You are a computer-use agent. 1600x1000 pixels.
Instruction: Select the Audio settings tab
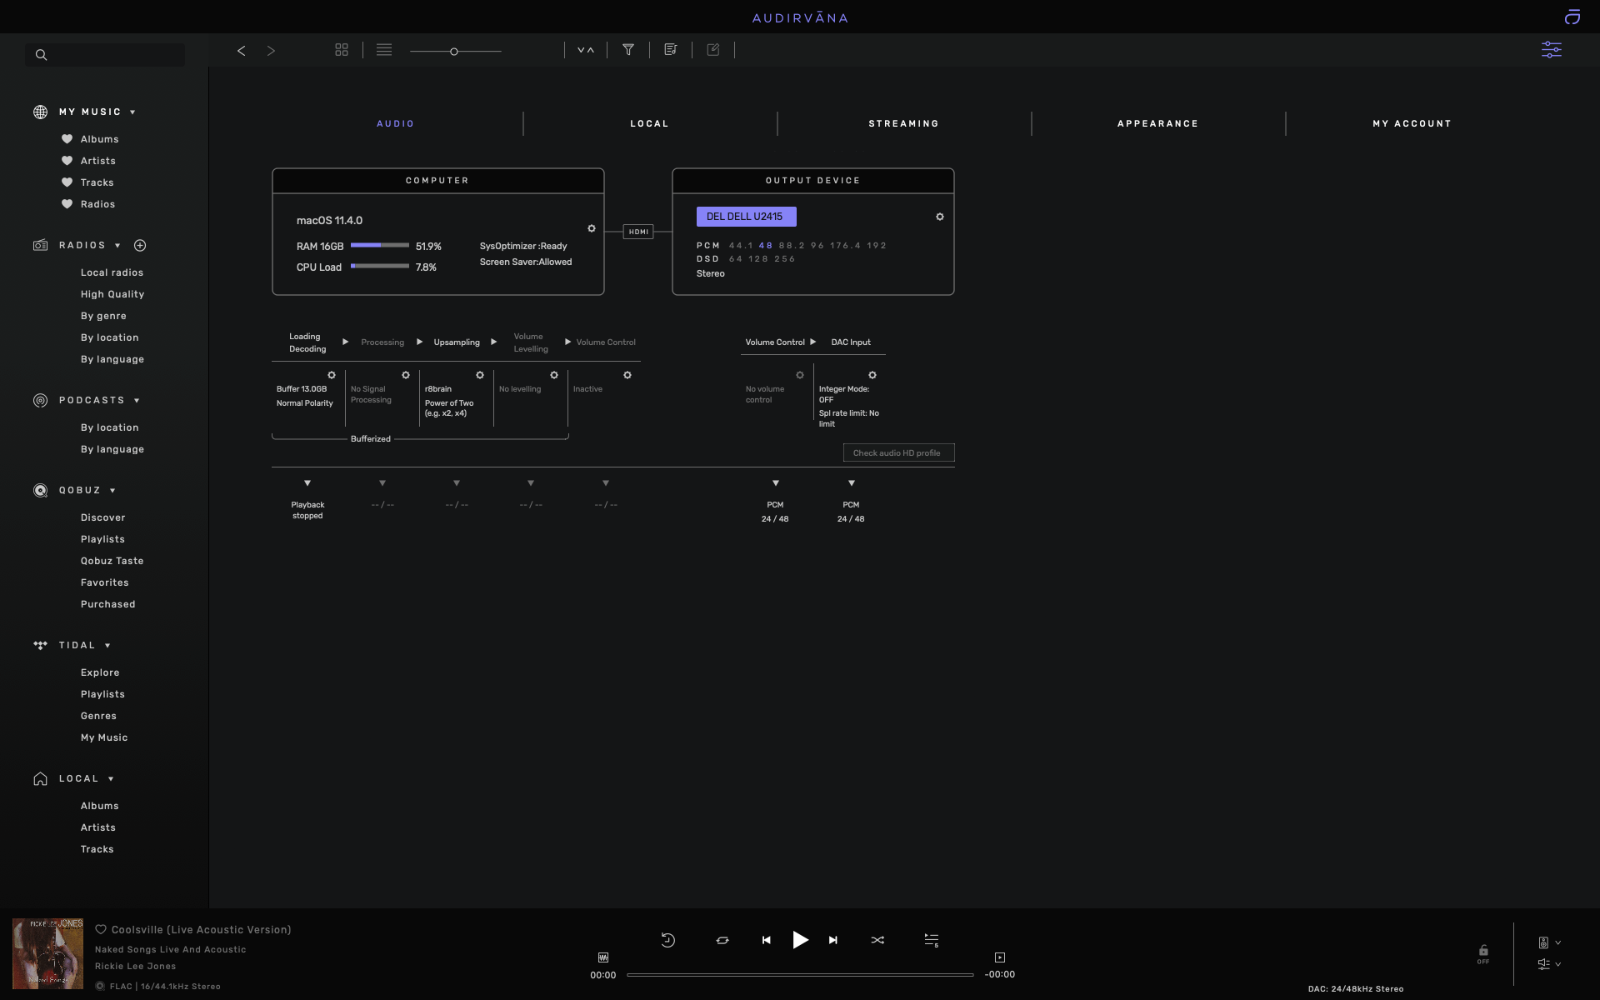395,124
